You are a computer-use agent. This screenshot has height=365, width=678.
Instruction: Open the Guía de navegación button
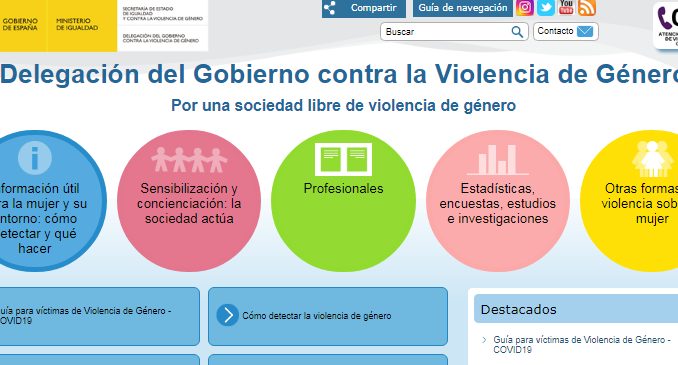point(463,8)
